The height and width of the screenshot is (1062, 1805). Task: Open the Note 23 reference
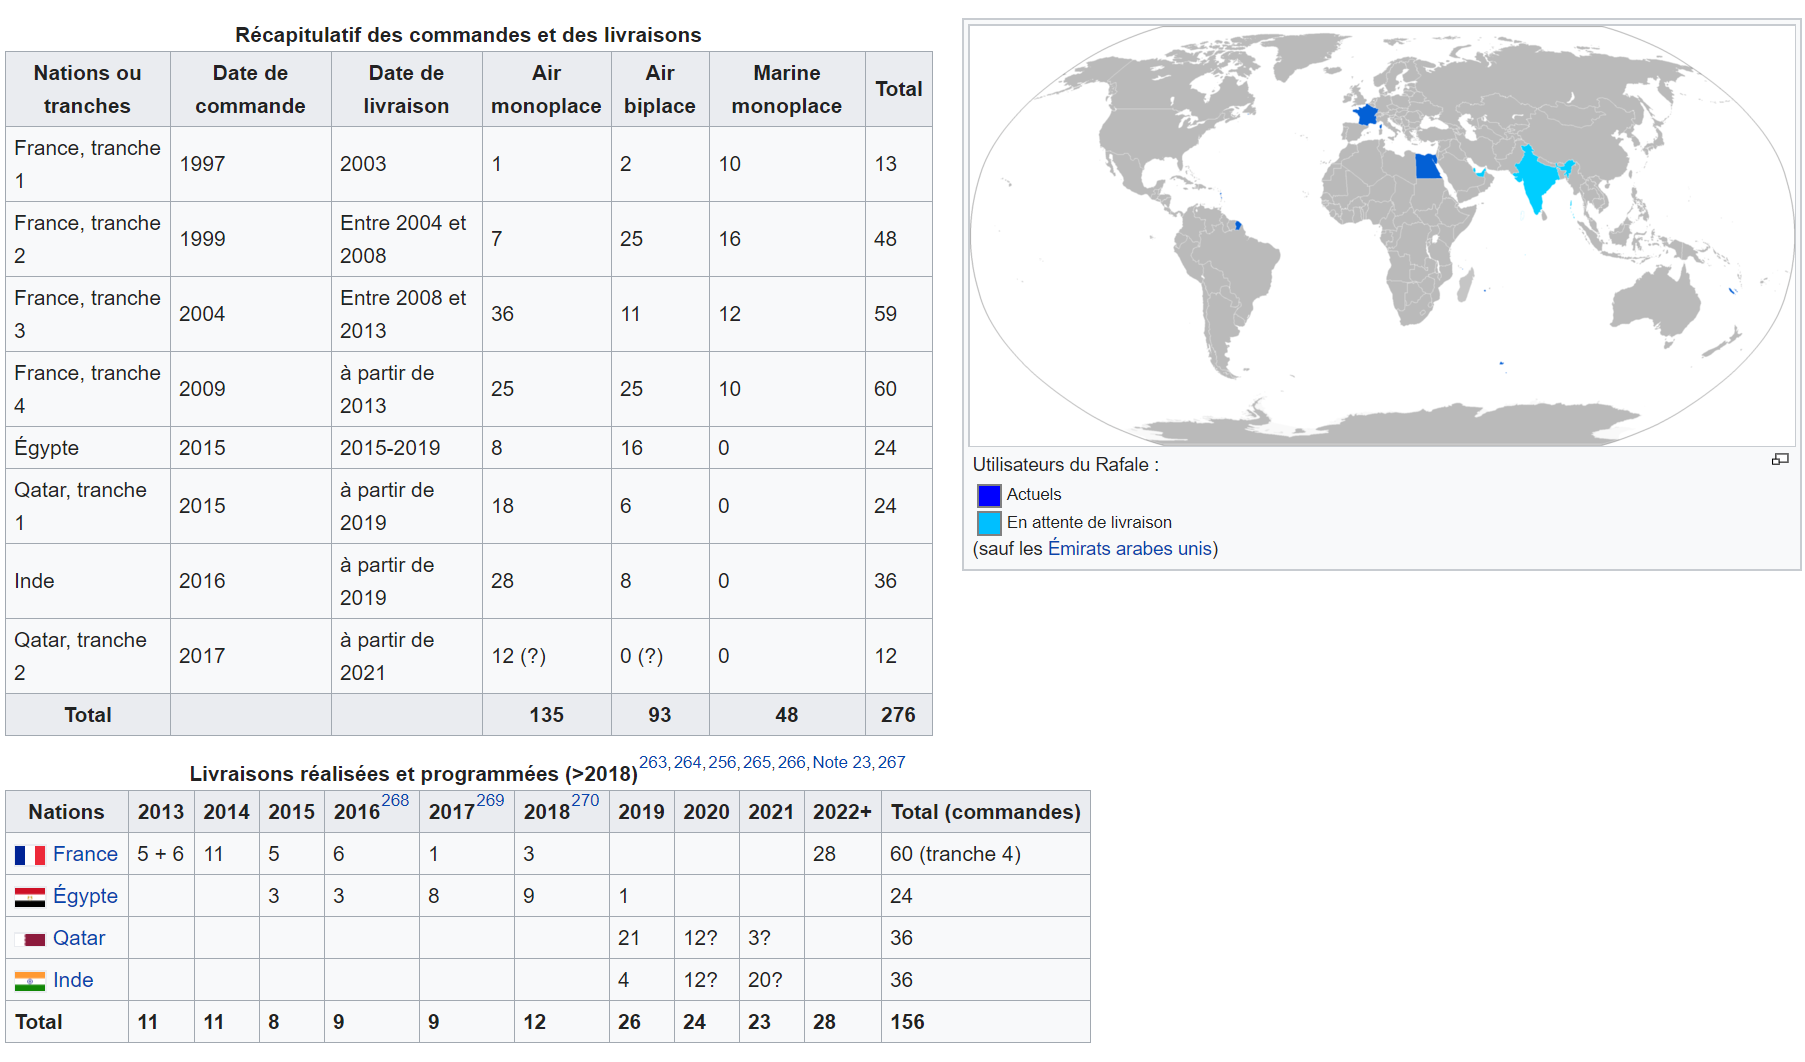click(x=842, y=762)
